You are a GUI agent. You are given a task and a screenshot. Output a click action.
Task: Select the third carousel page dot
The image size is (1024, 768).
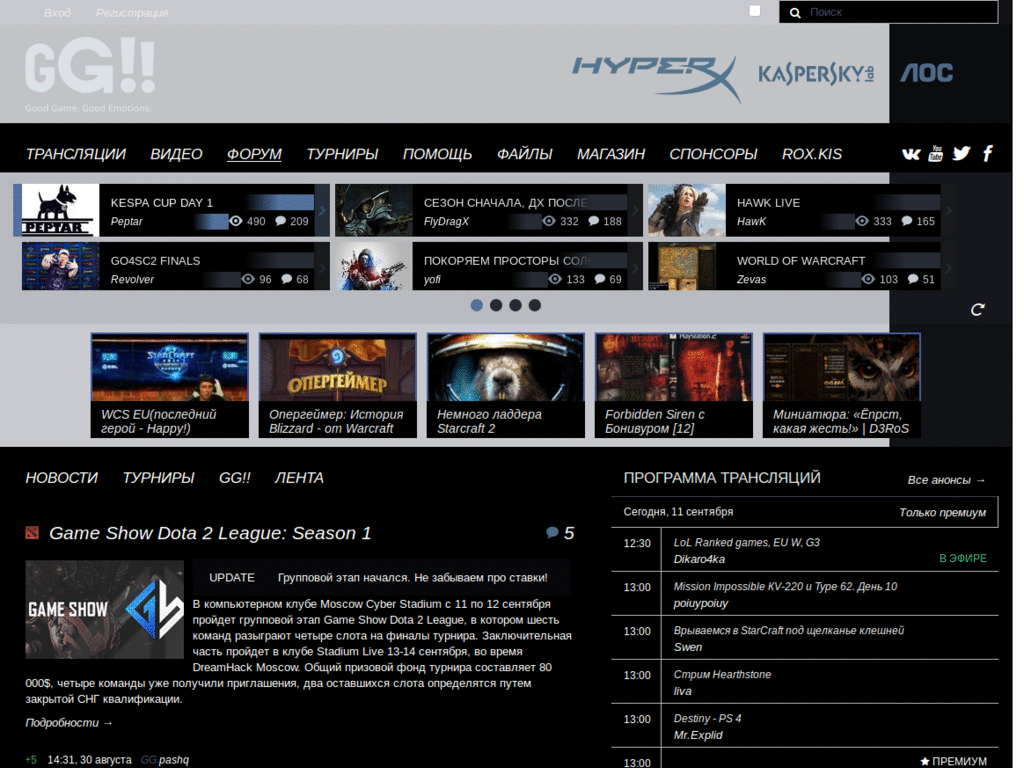(x=515, y=305)
